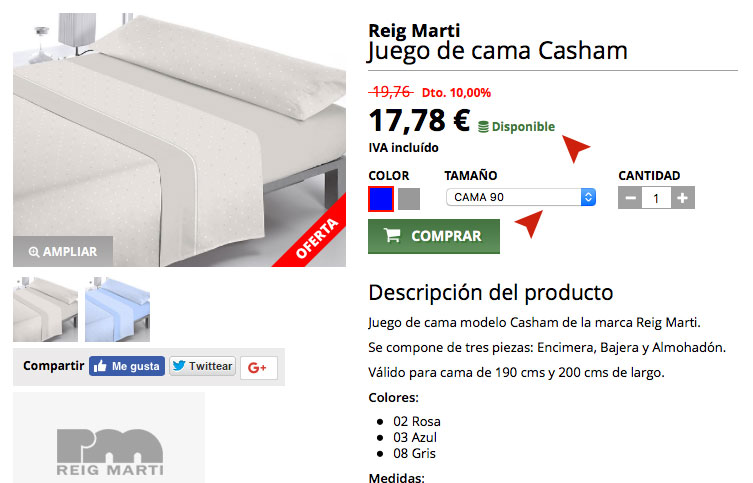Share via the Google Plus icon
753x483 pixels.
(x=258, y=368)
